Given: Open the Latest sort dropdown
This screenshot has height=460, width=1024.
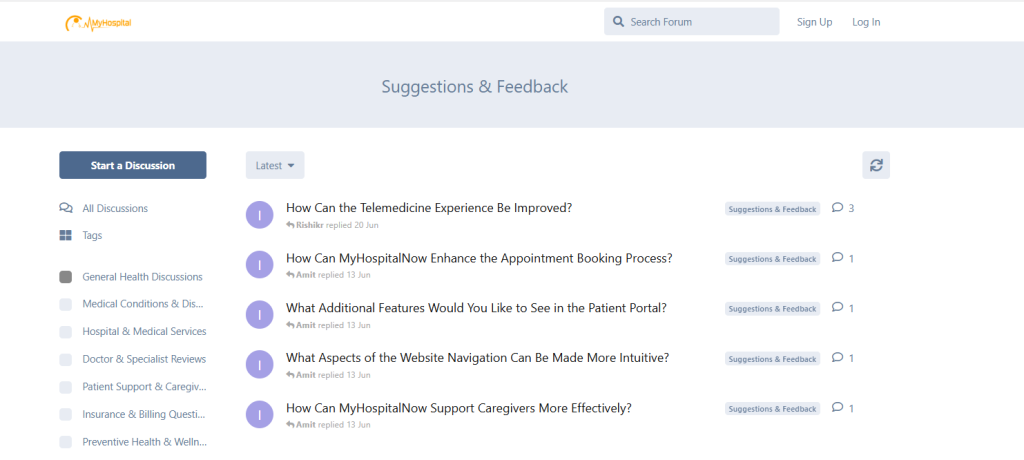Looking at the screenshot, I should pos(275,165).
